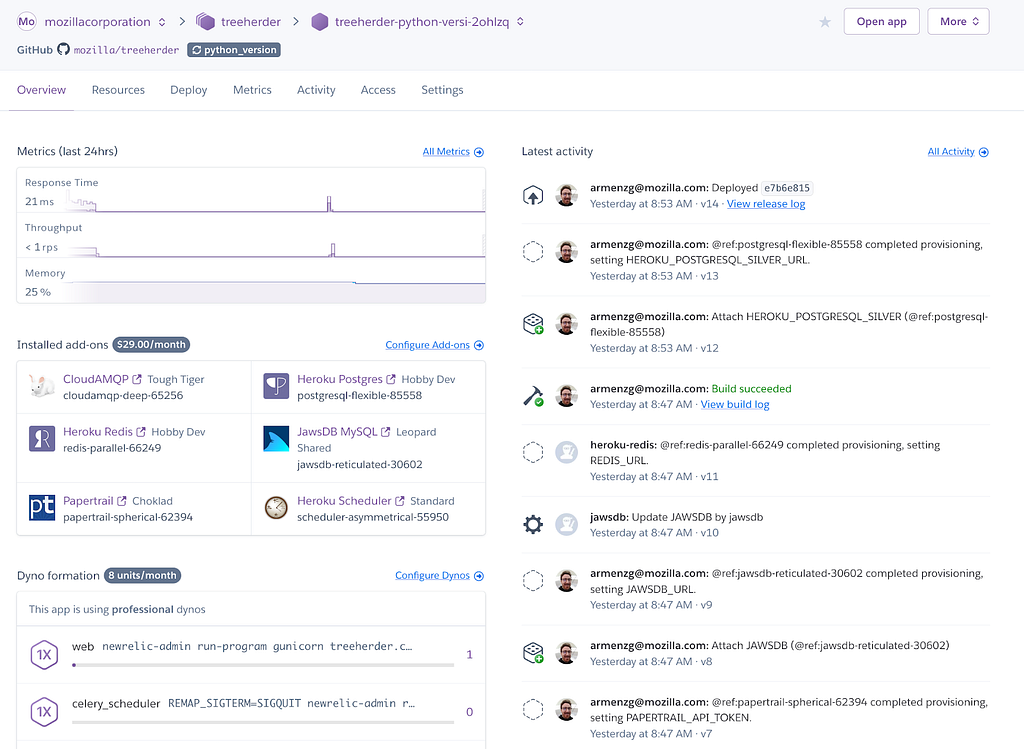Open the Activity tab
1024x749 pixels.
316,90
